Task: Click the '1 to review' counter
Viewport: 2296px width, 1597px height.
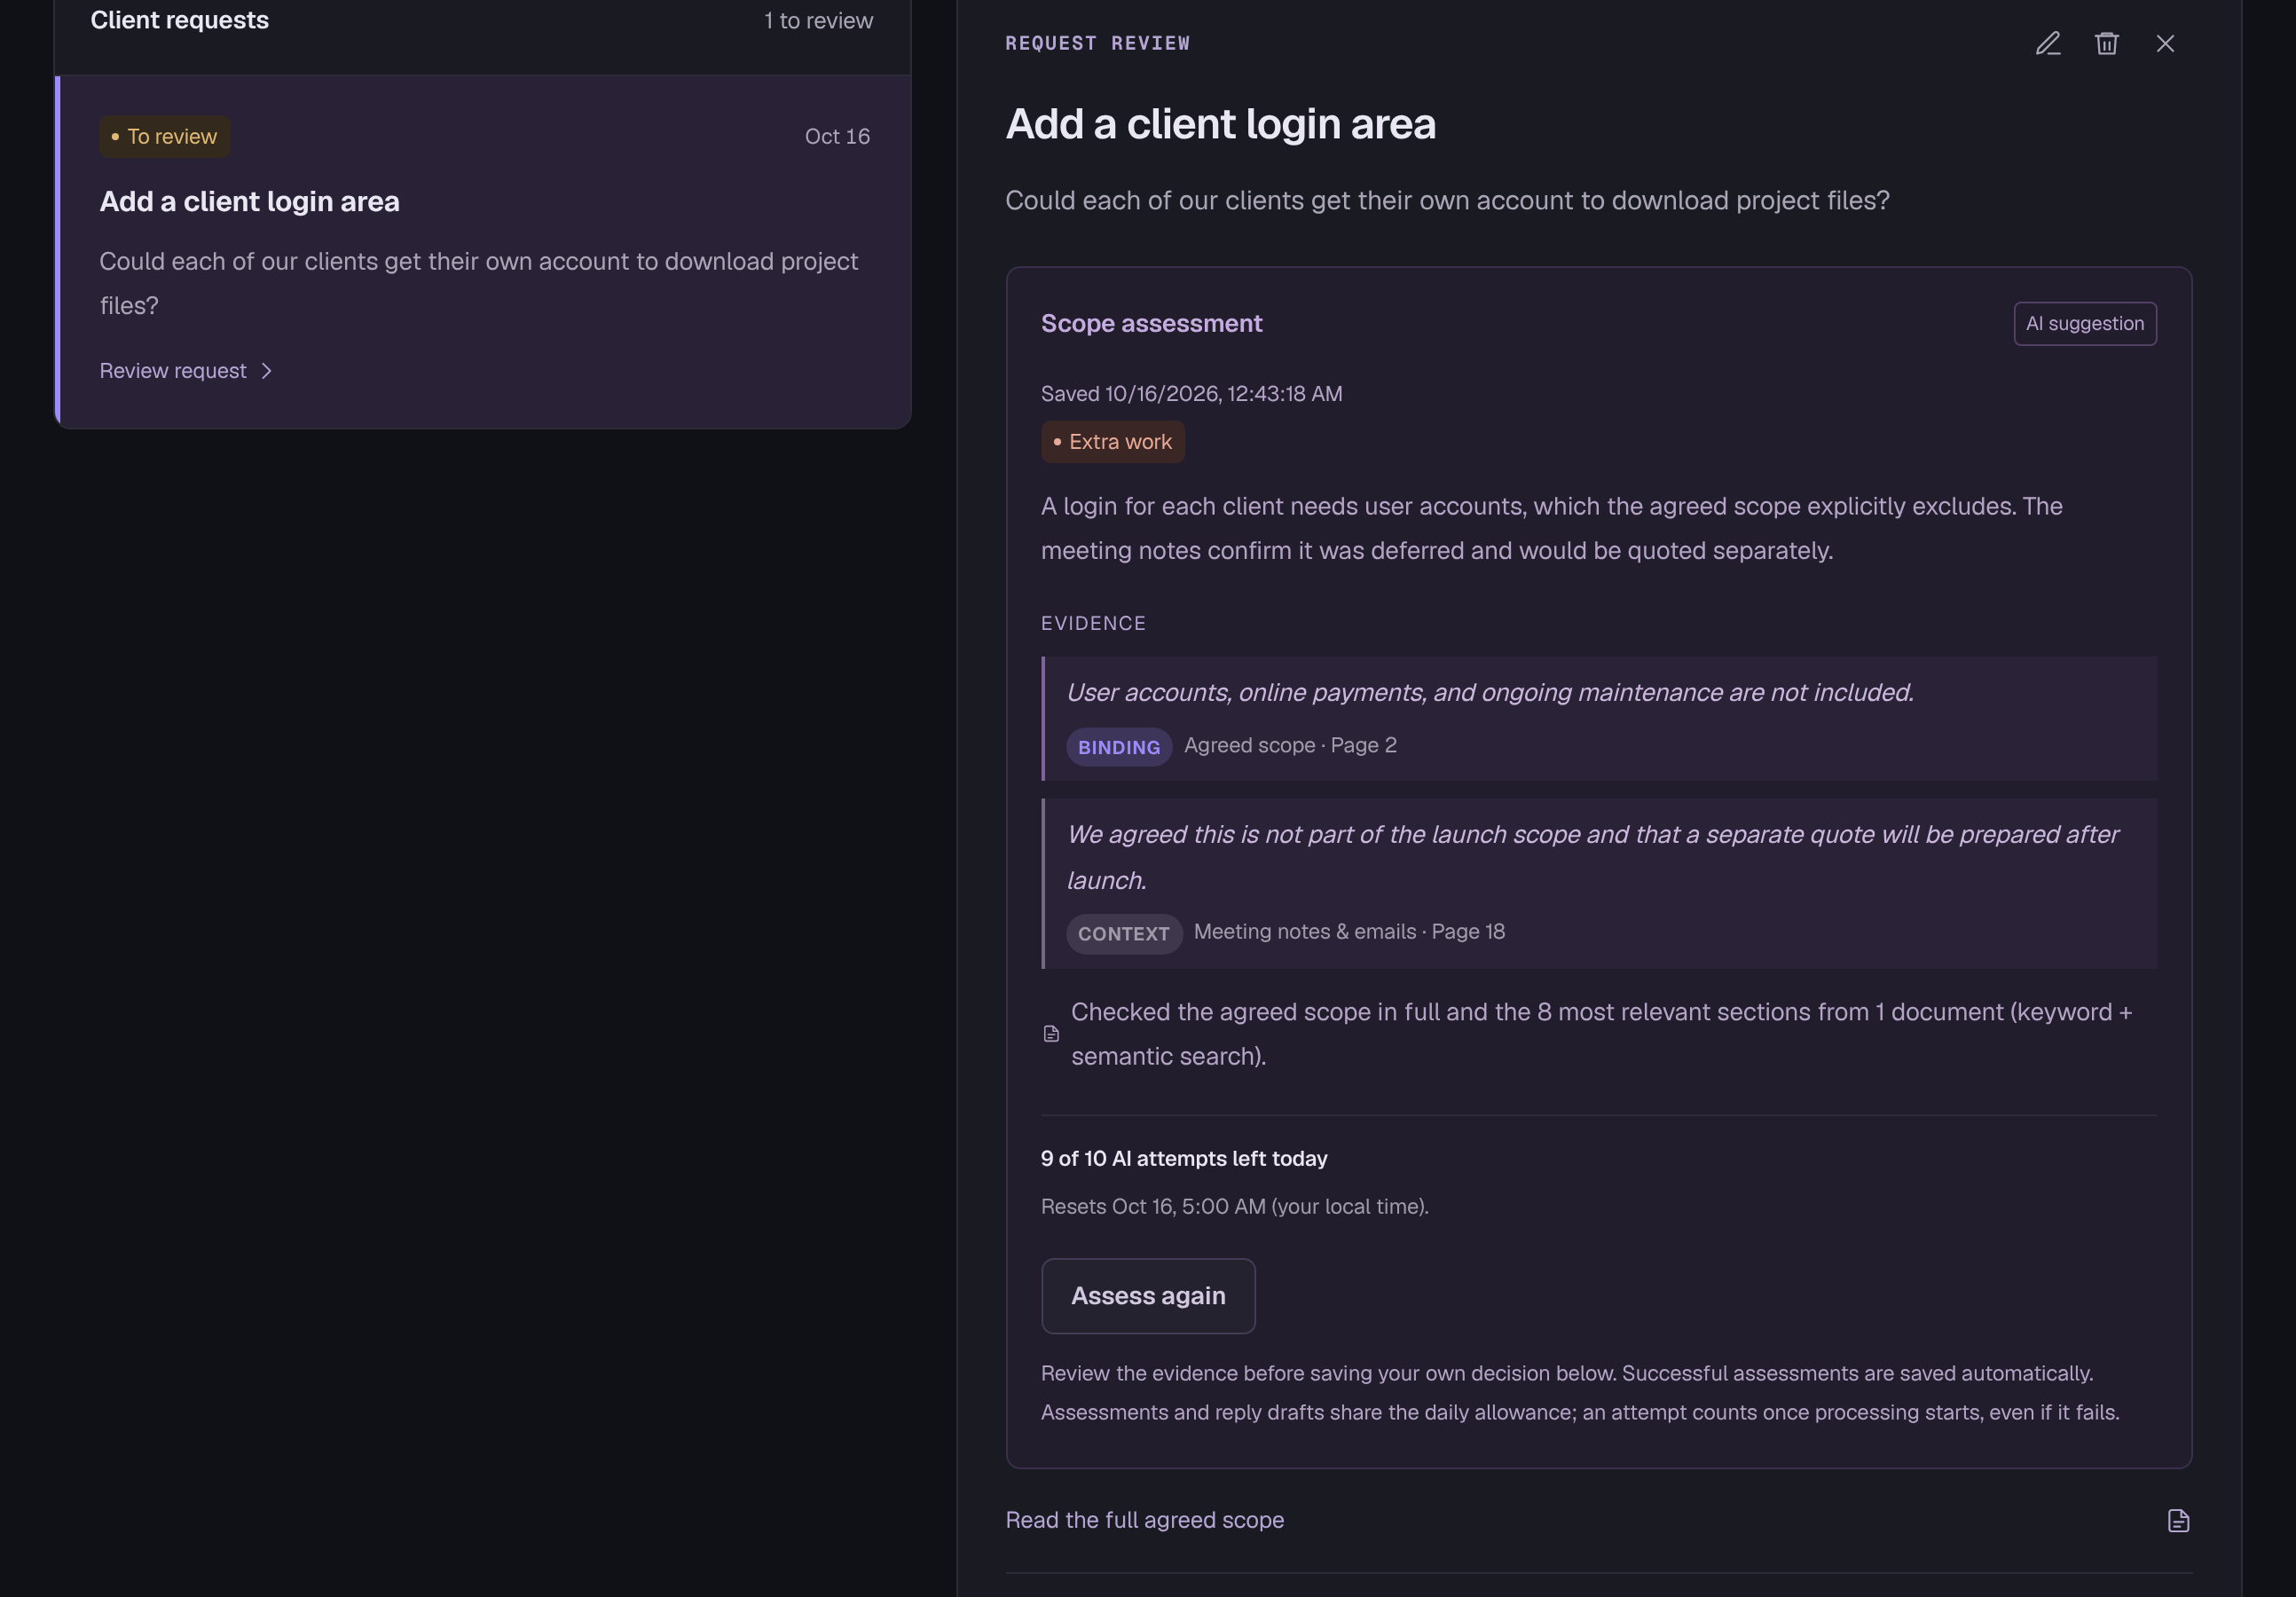Action: tap(818, 21)
